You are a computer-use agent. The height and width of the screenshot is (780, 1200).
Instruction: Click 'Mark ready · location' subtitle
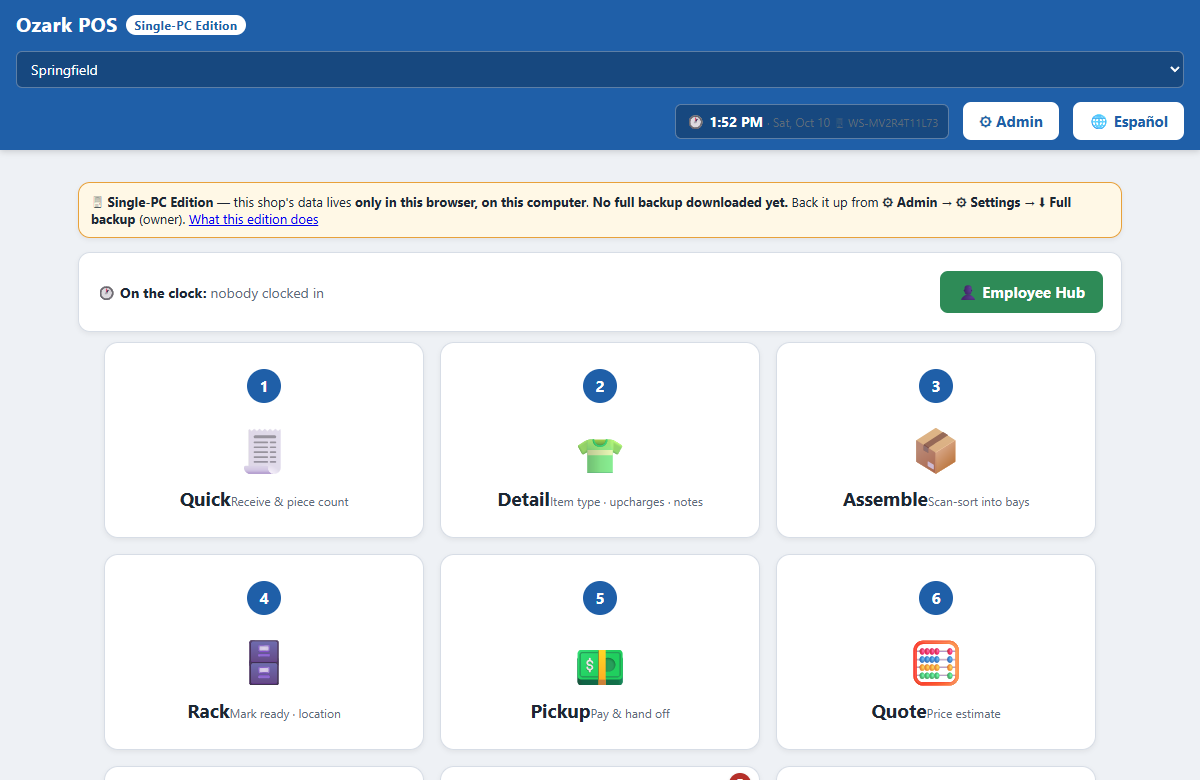click(286, 714)
